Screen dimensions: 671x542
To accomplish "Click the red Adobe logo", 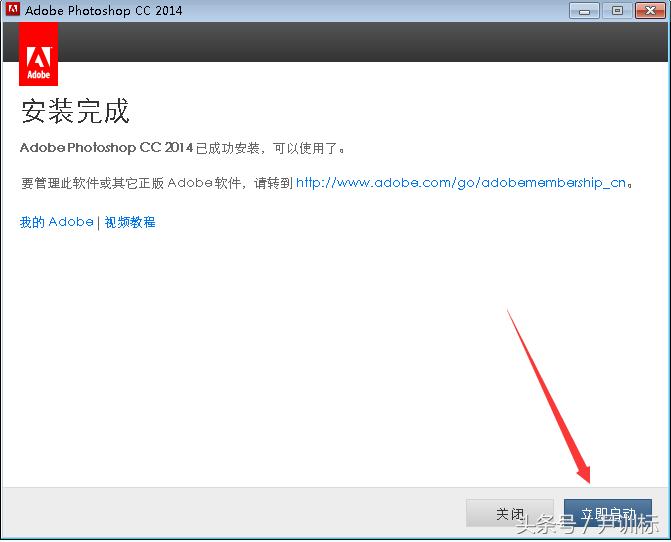I will (39, 54).
